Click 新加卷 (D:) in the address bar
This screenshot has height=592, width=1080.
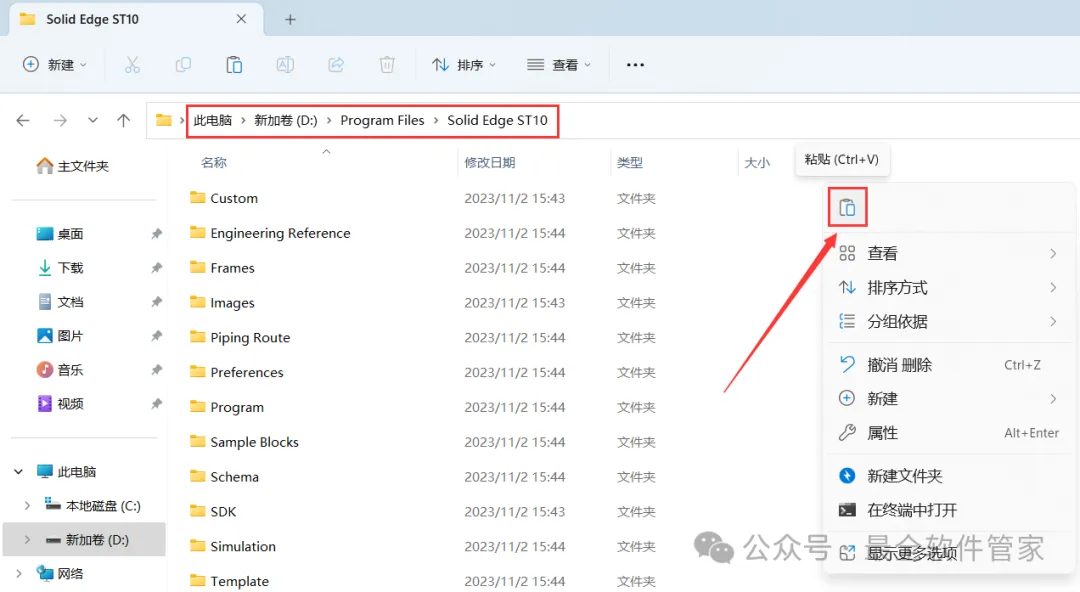[286, 121]
